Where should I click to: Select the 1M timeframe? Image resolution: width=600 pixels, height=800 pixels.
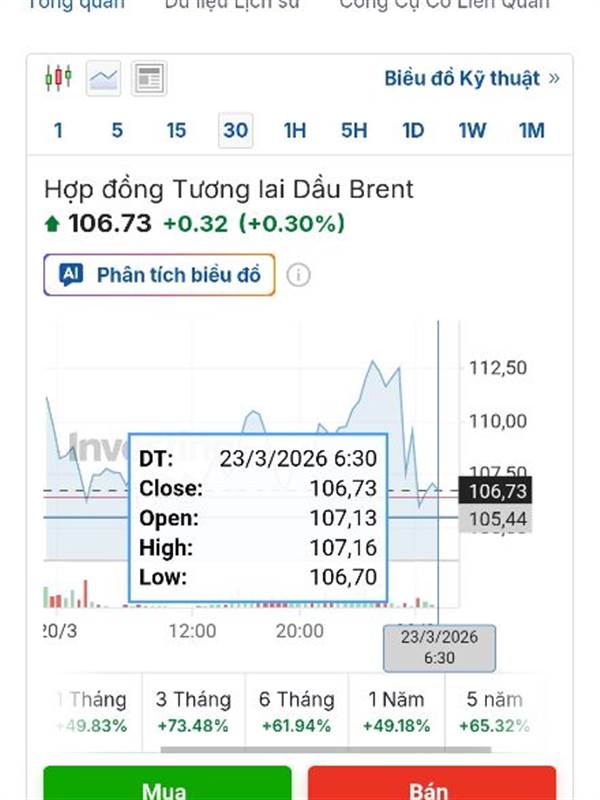531,130
